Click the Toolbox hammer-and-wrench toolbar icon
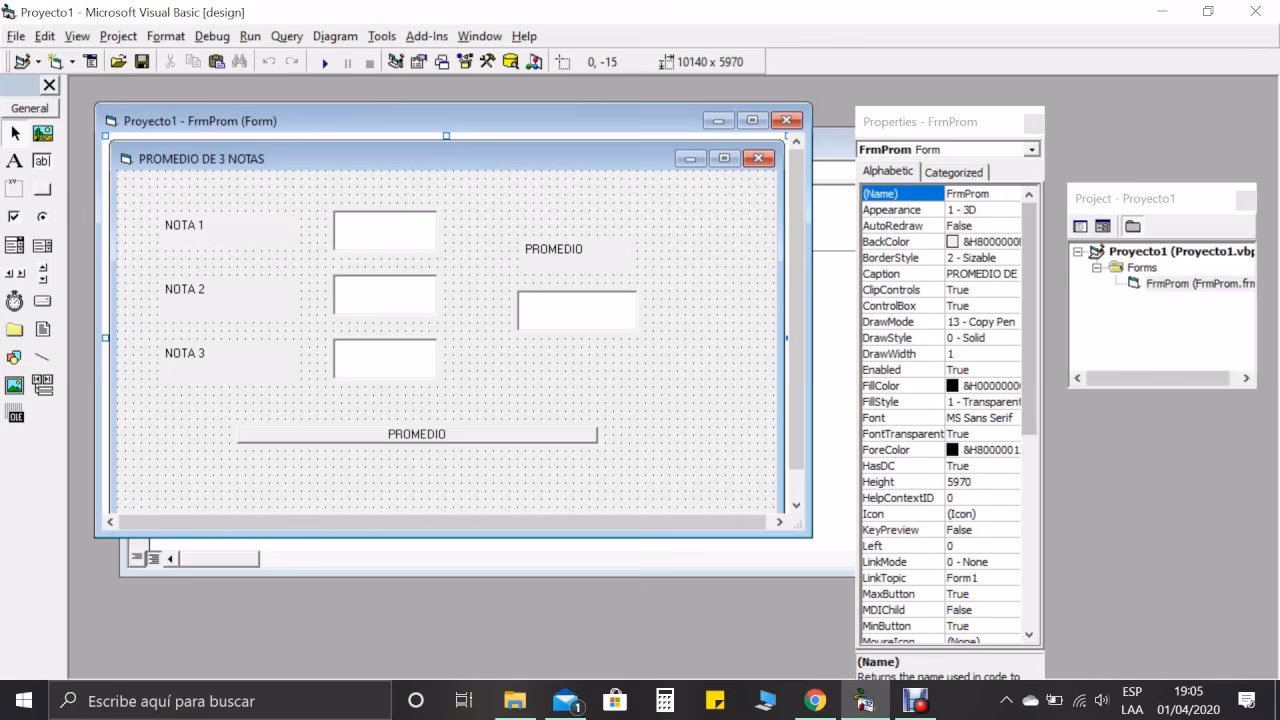 pyautogui.click(x=487, y=62)
